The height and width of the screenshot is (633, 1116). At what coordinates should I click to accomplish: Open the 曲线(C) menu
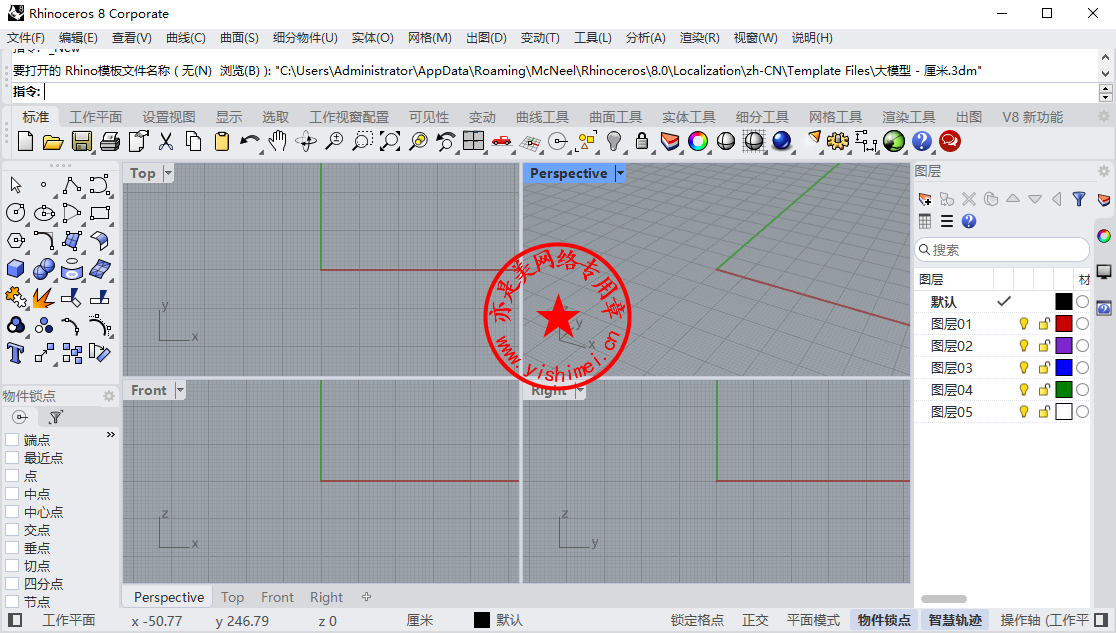(186, 38)
